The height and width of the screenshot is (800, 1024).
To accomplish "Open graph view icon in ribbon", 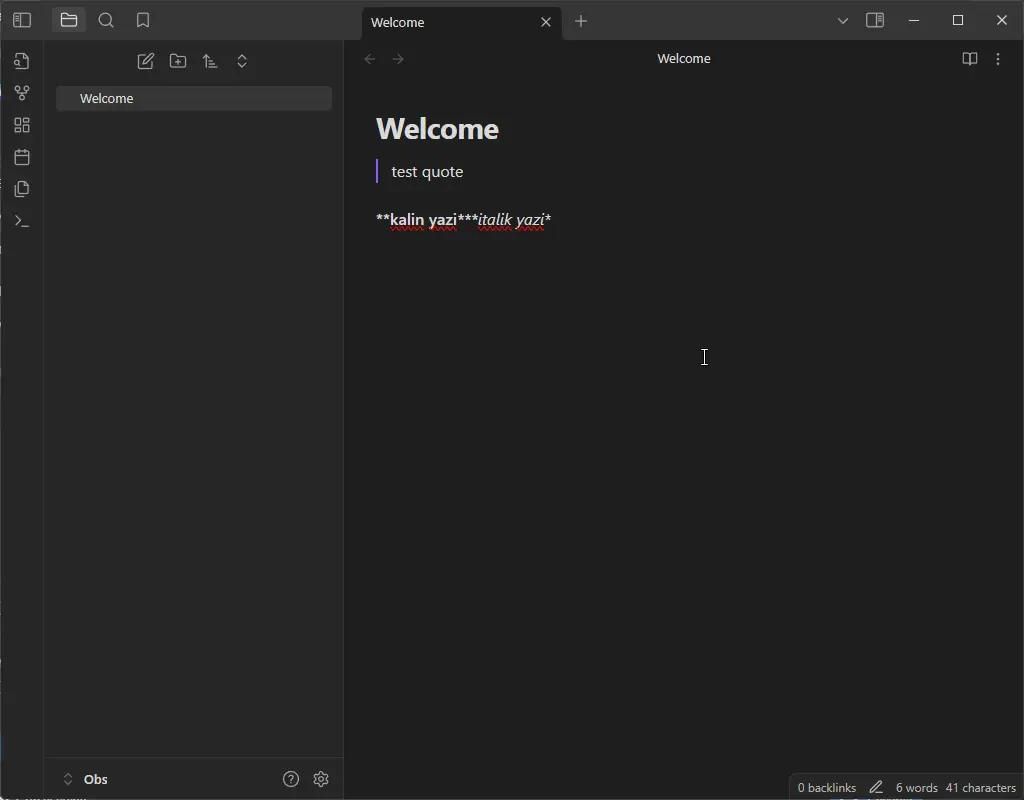I will [22, 93].
